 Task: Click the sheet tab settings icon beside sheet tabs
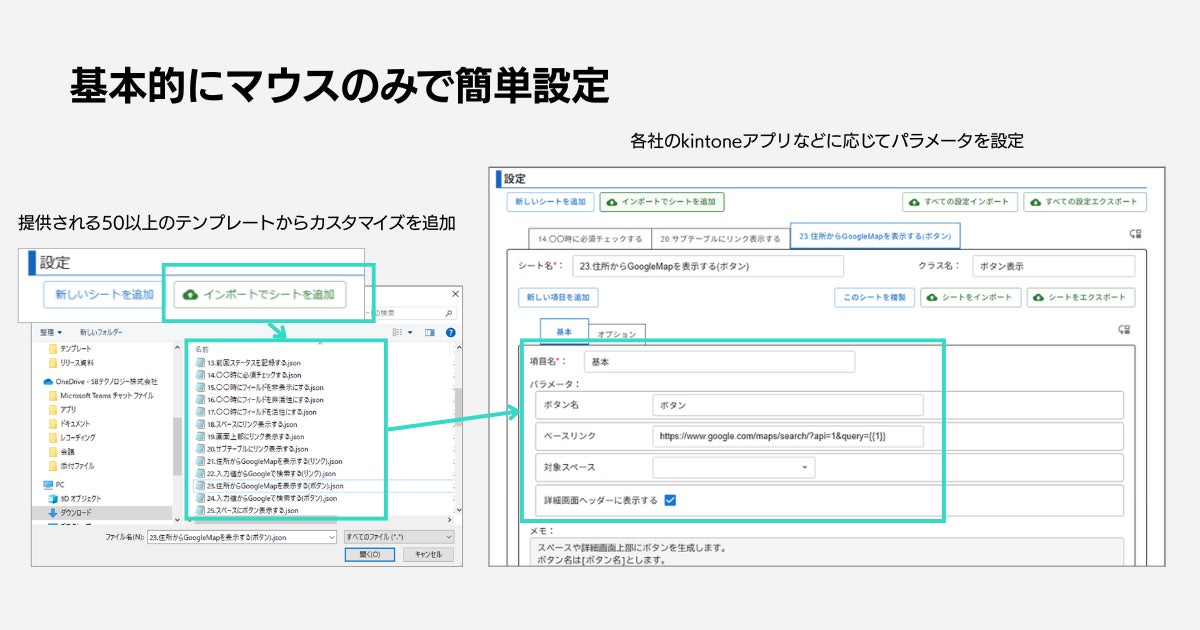tap(1135, 235)
